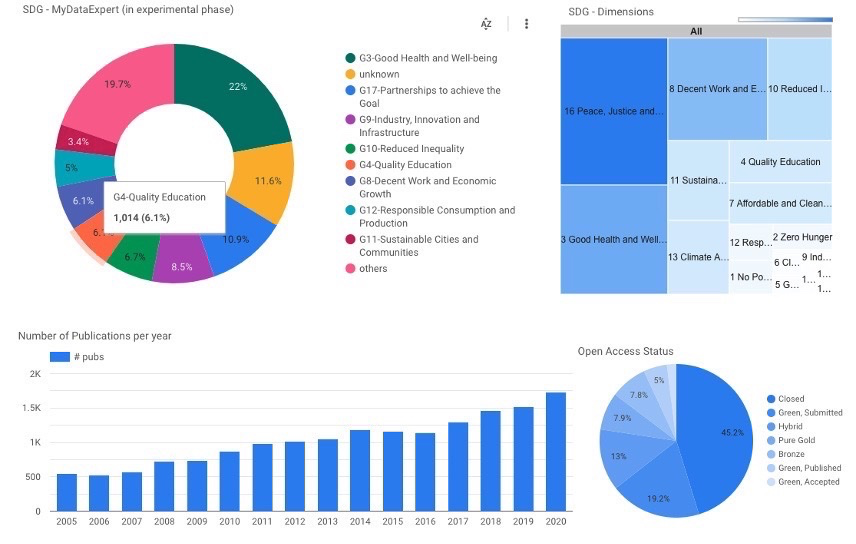This screenshot has height=544, width=856.
Task: Drill into 13 Climate treemap cell
Action: point(697,257)
